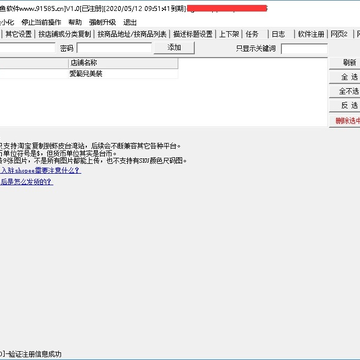Click the 反选 button
The image size is (360, 360).
pos(345,106)
